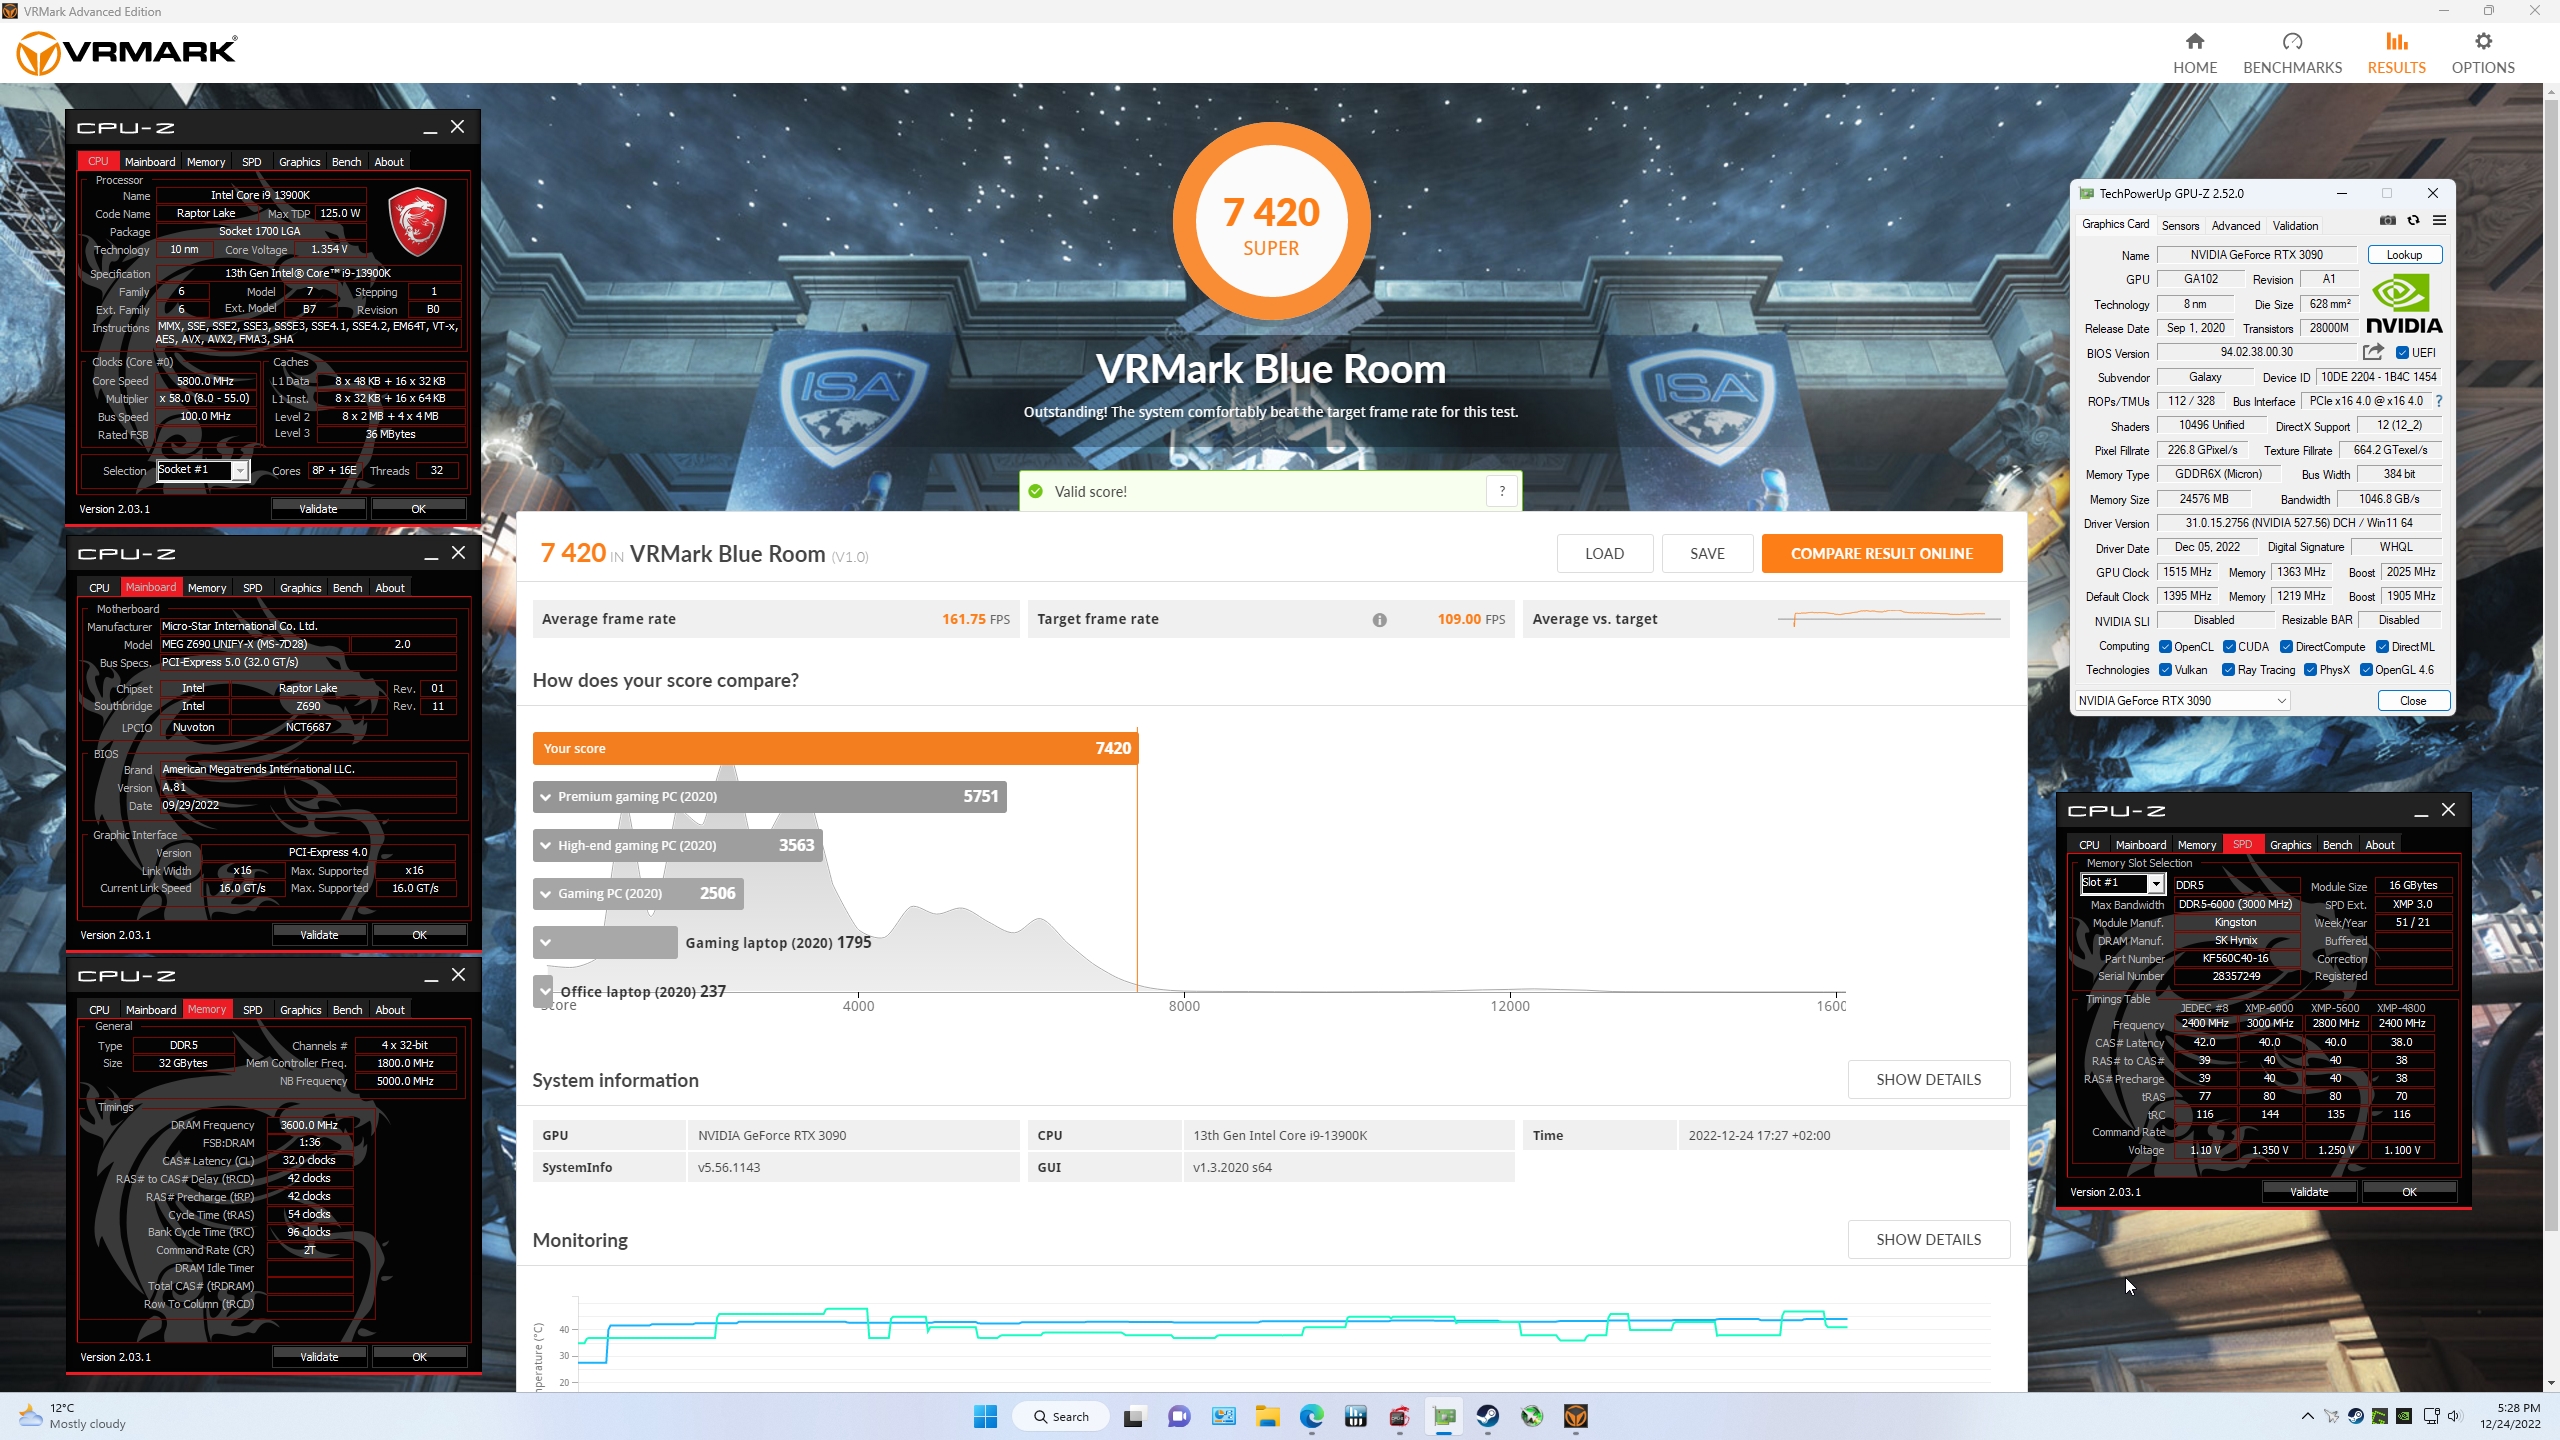This screenshot has height=1440, width=2560.
Task: Open the VRMark BENCHMARKS page
Action: pyautogui.click(x=2292, y=53)
